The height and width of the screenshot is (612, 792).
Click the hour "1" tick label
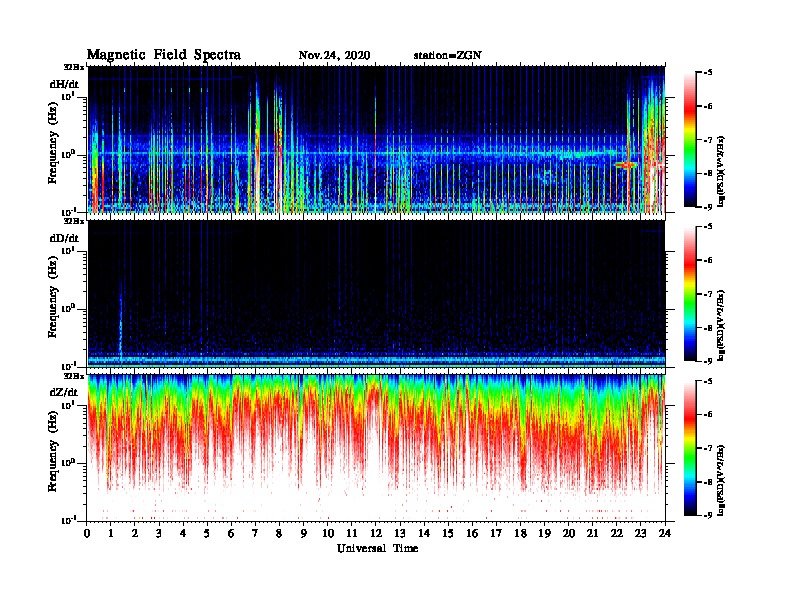[111, 534]
